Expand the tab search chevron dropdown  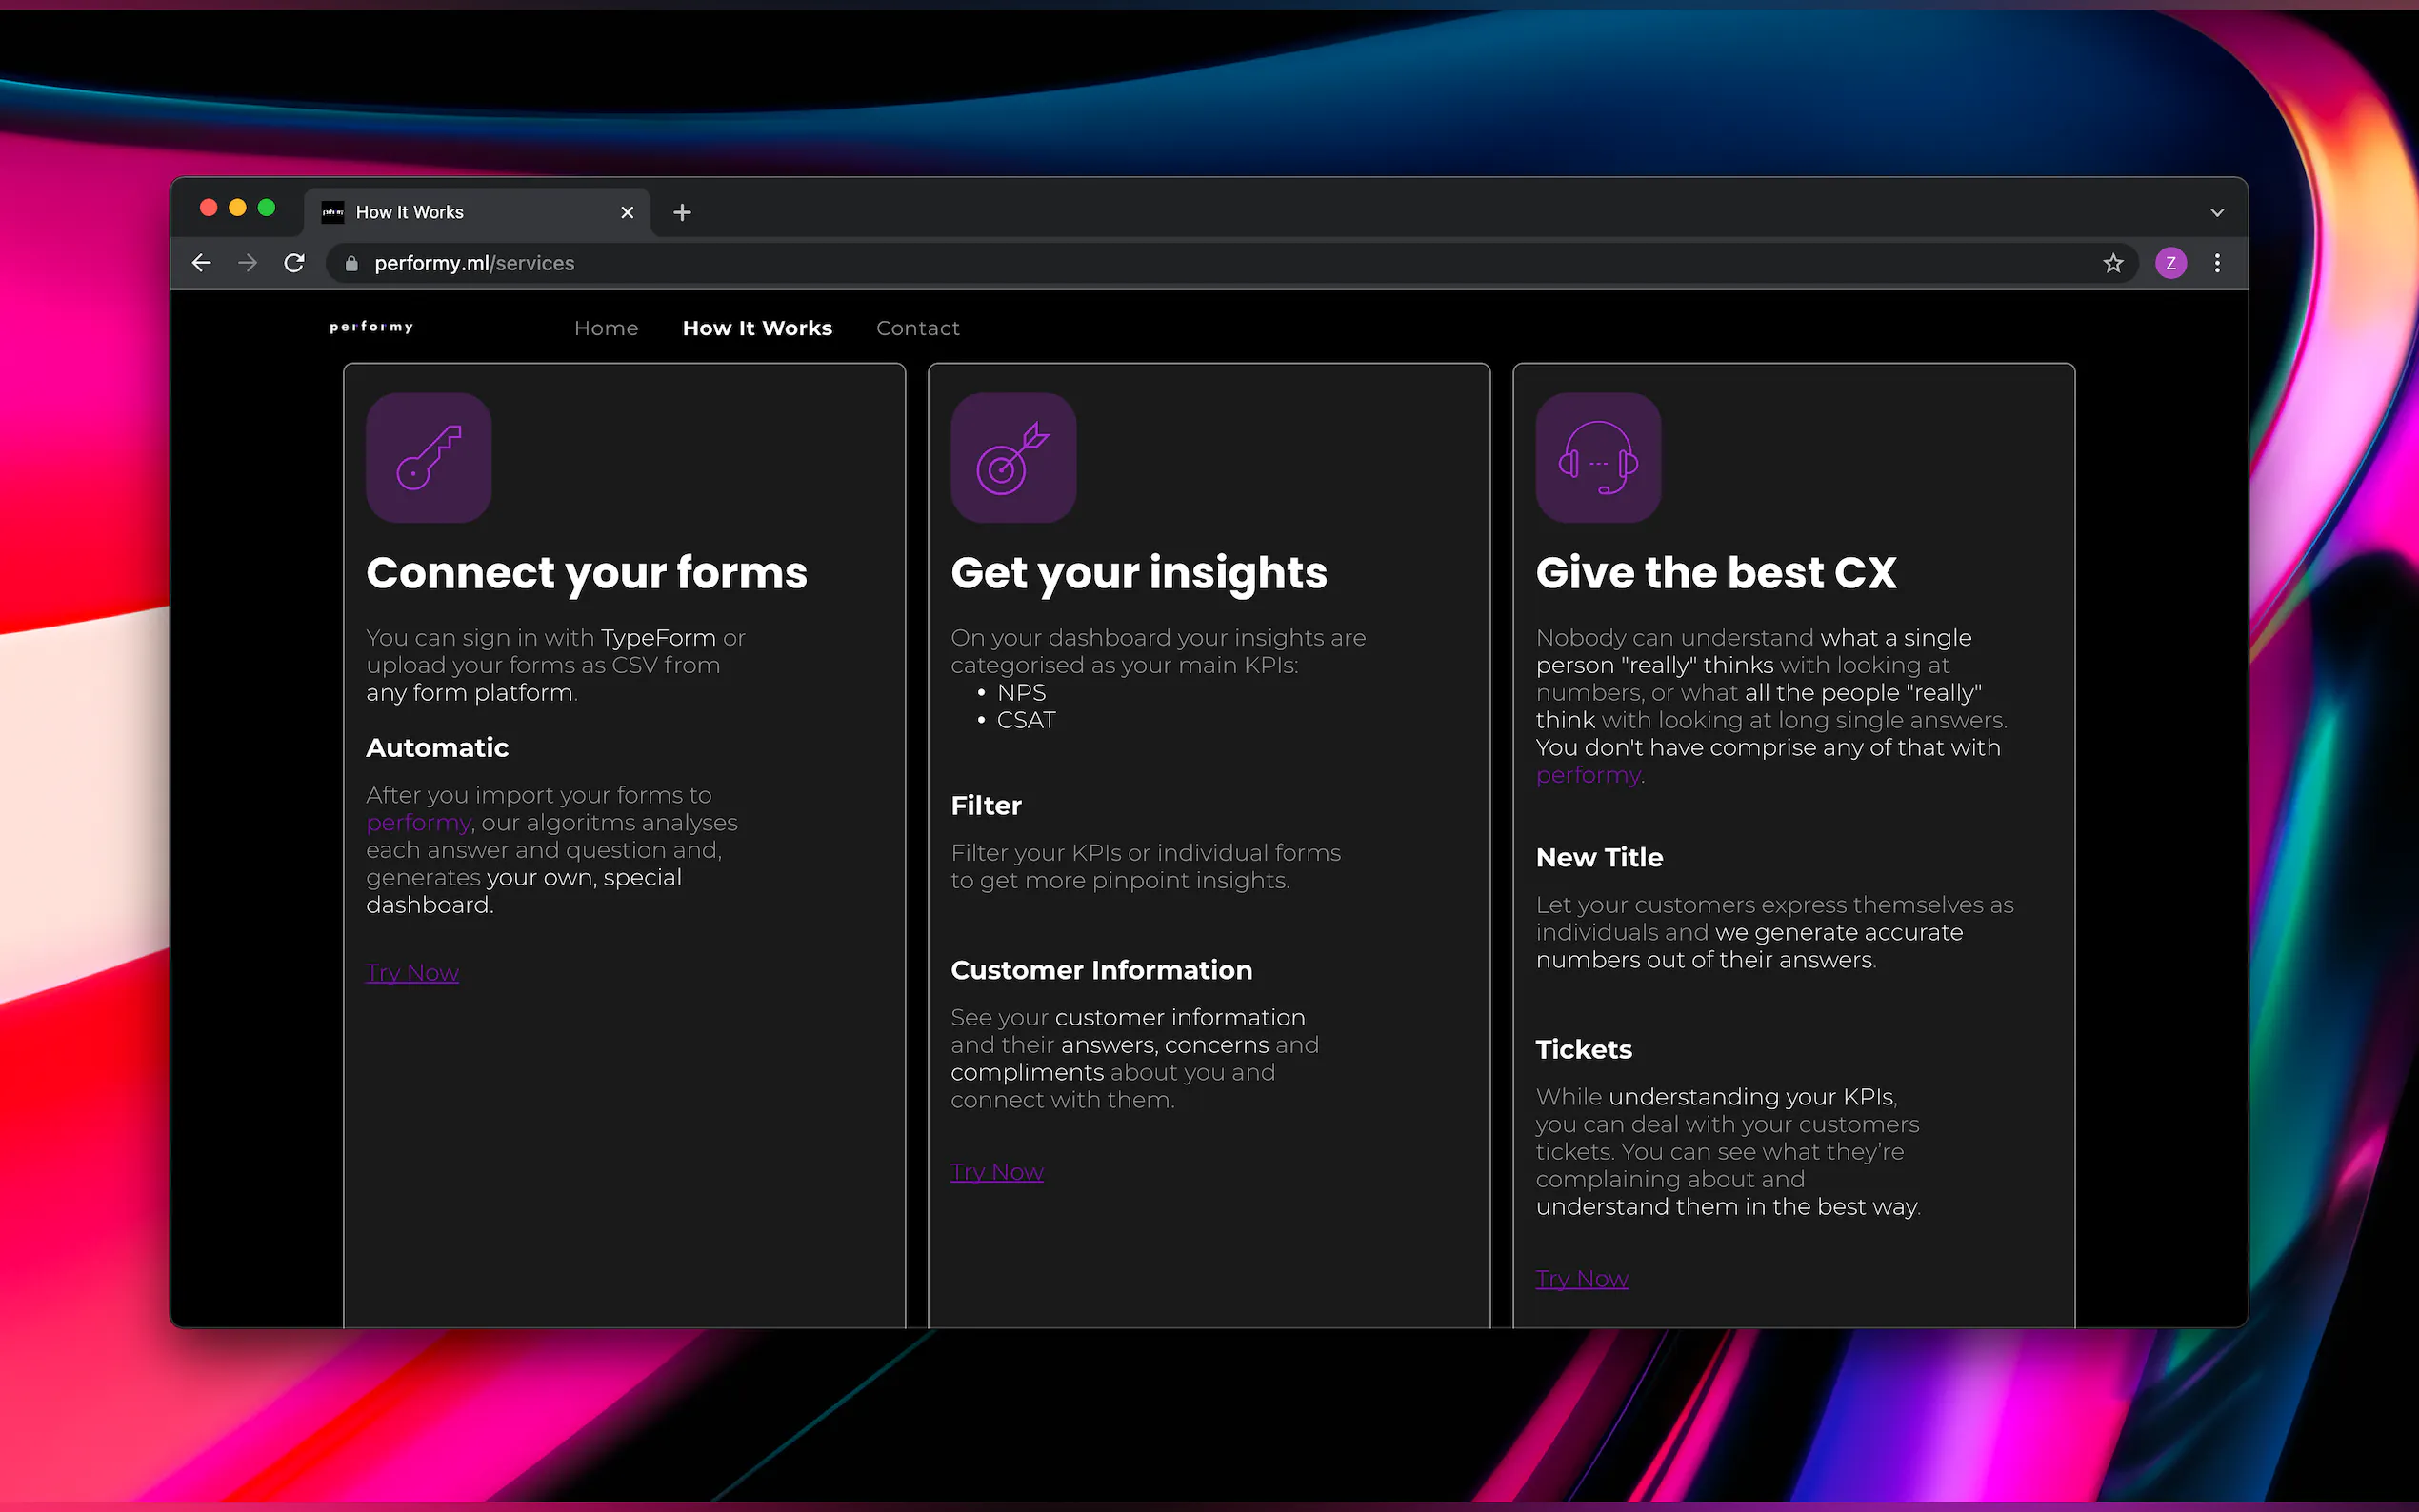coord(2216,212)
